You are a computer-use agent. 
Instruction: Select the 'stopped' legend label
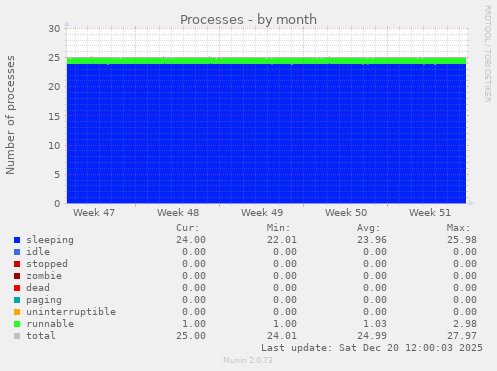pyautogui.click(x=47, y=264)
